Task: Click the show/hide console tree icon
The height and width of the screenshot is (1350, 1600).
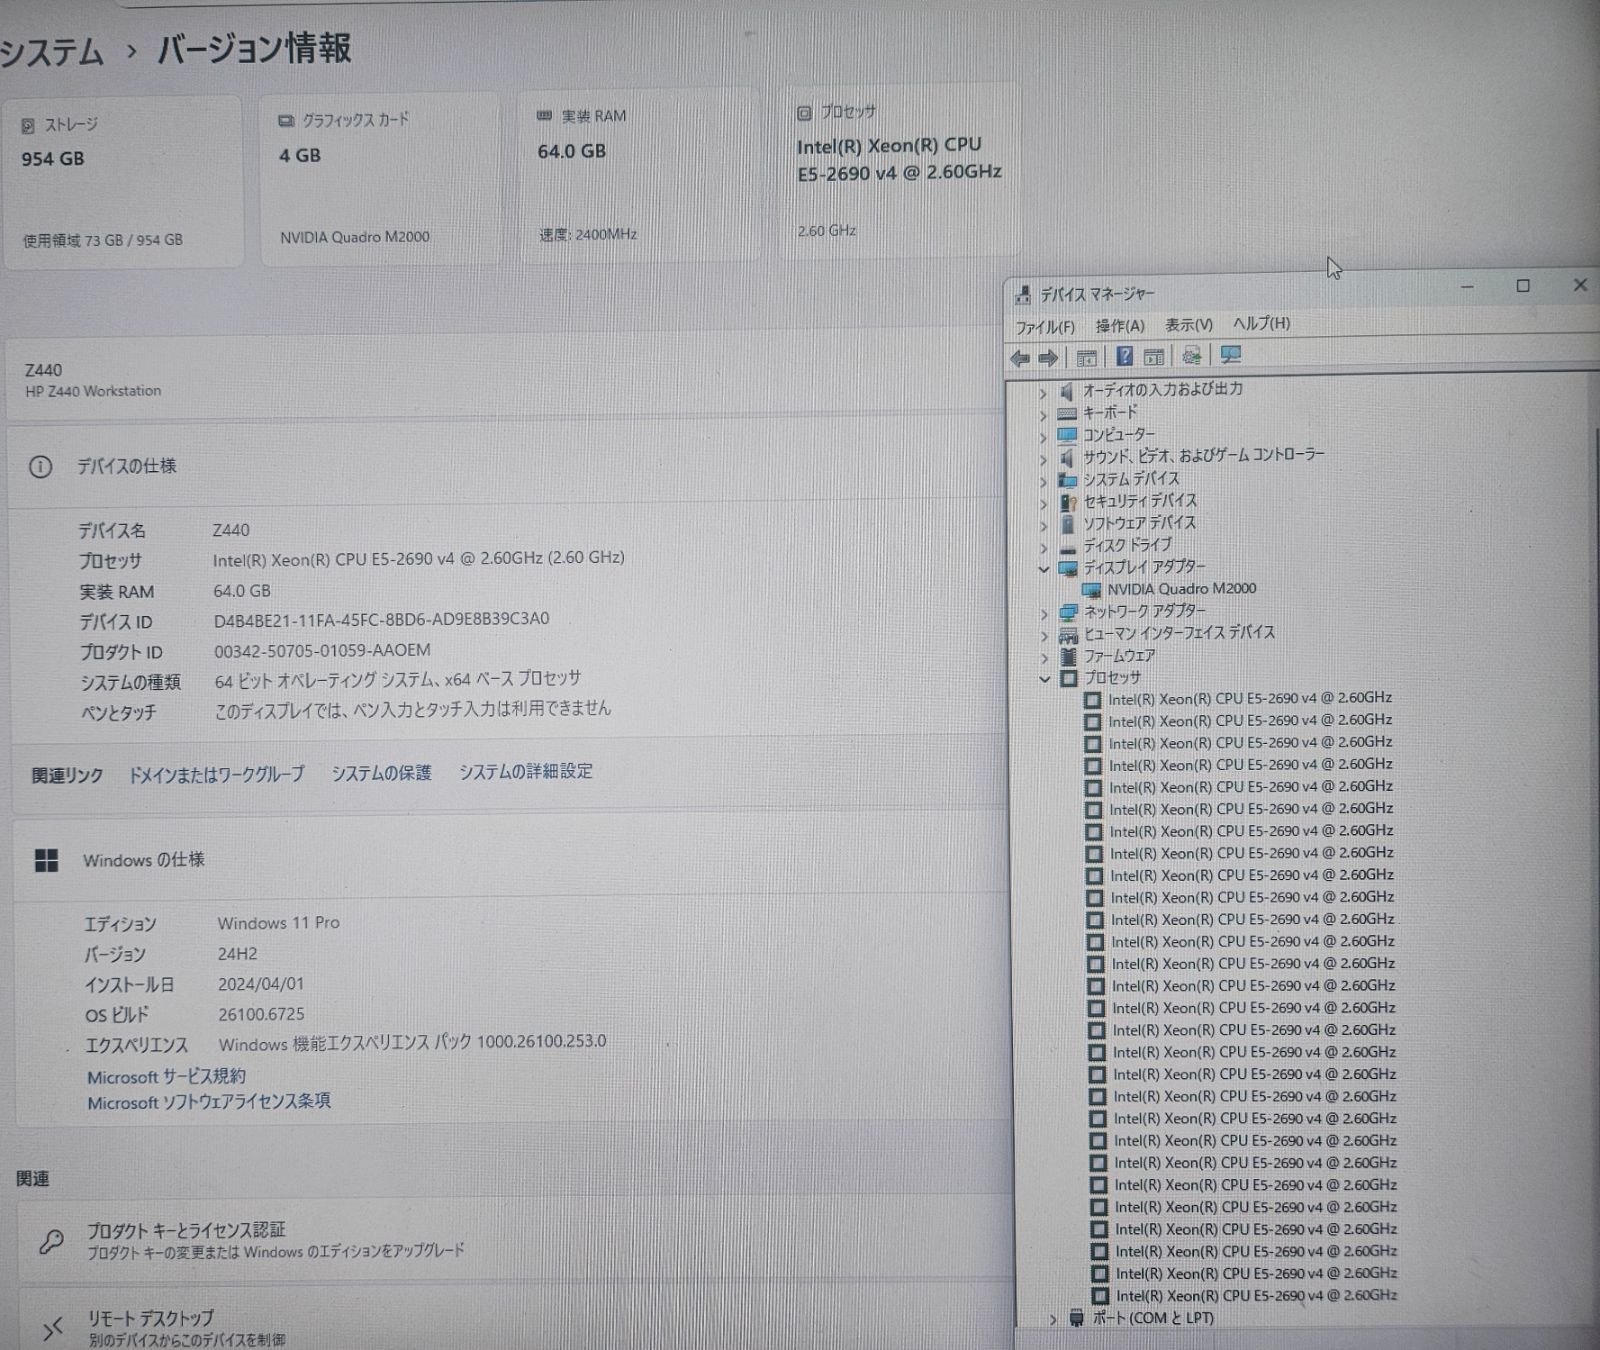Action: (x=1086, y=355)
